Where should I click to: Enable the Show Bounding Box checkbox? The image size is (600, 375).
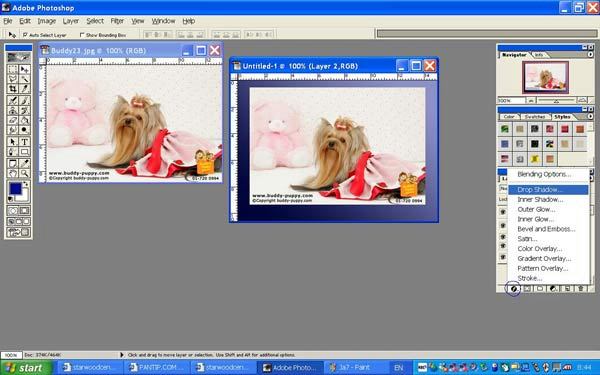coord(82,35)
